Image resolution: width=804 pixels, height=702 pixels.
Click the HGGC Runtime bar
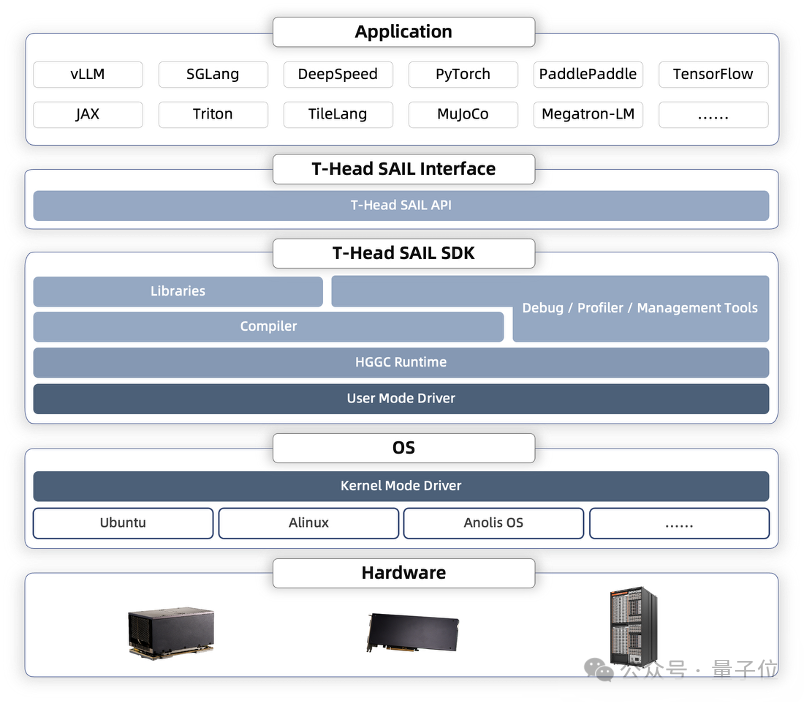click(x=401, y=363)
